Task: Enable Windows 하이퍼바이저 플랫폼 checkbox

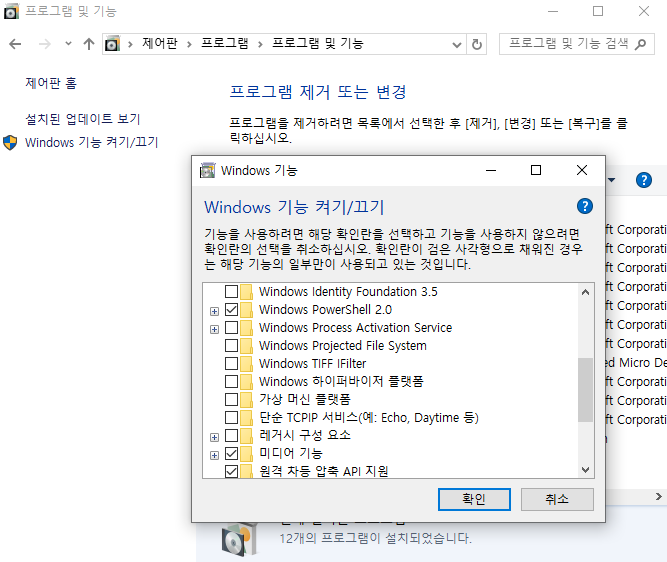Action: (231, 381)
